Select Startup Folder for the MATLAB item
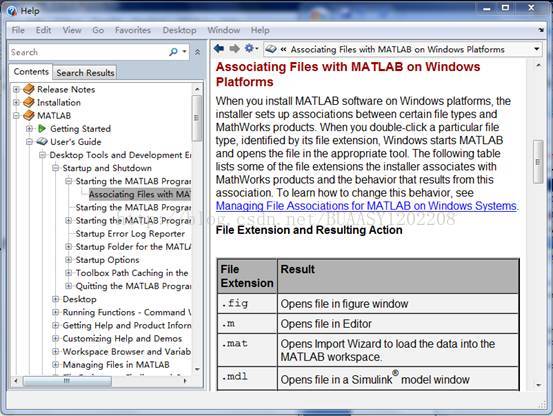 [x=133, y=247]
